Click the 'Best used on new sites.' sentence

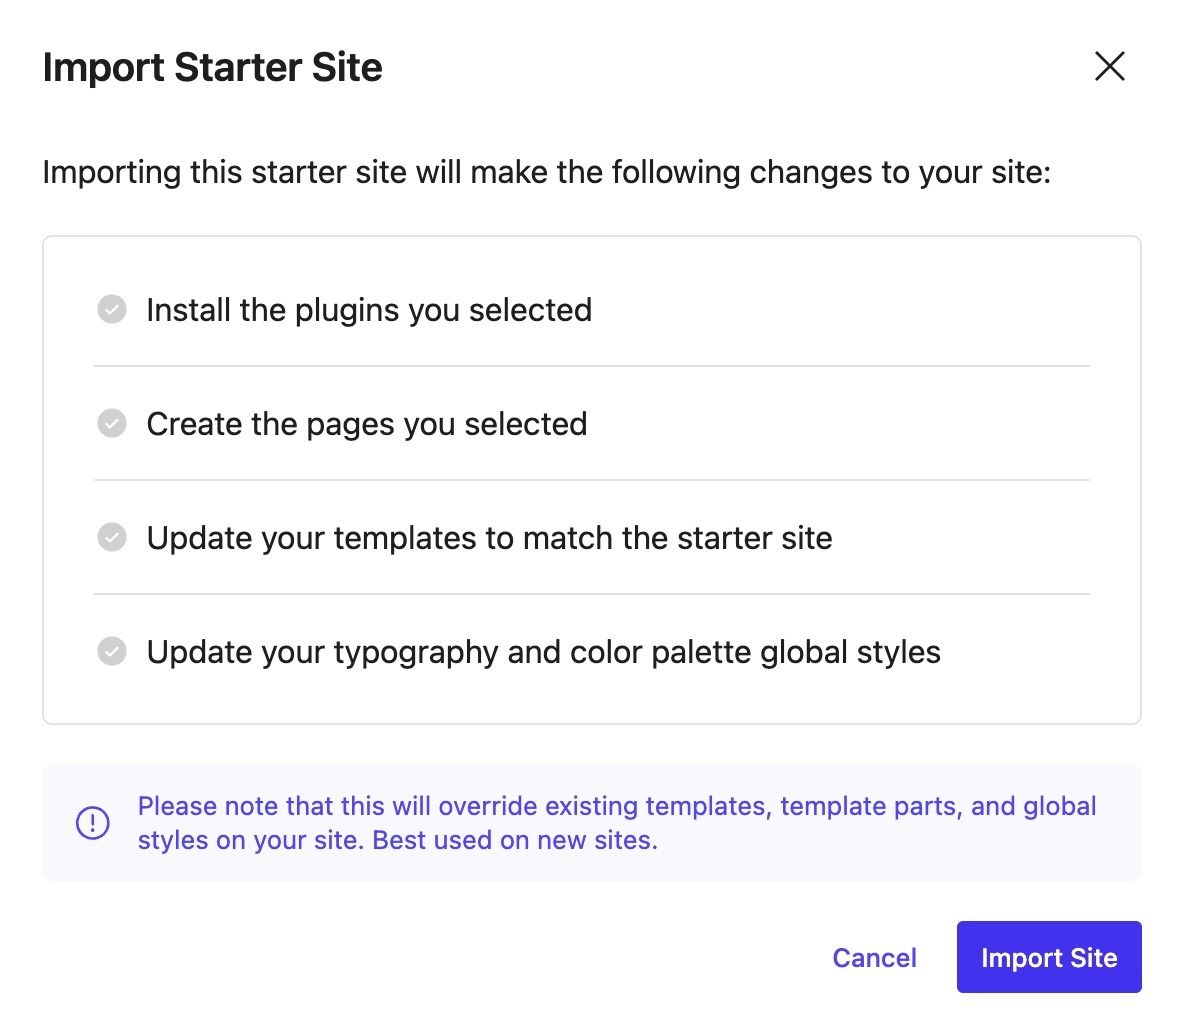click(x=515, y=840)
